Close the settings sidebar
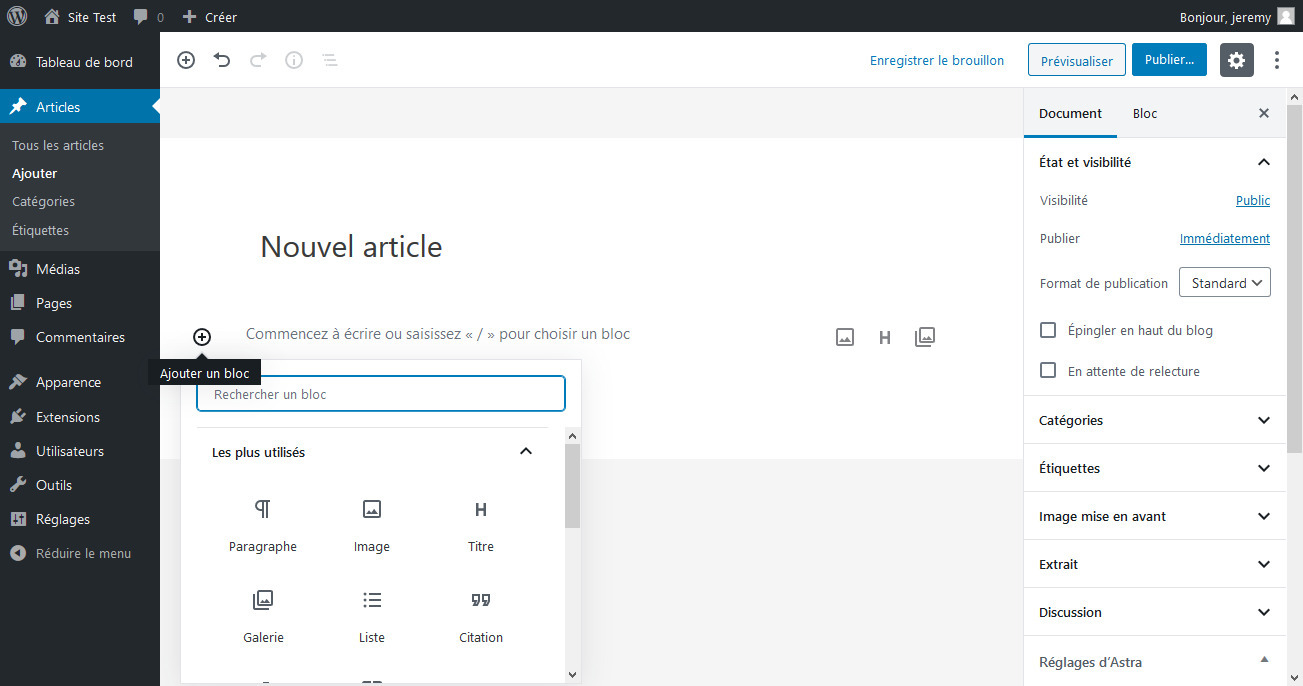1303x686 pixels. point(1264,113)
